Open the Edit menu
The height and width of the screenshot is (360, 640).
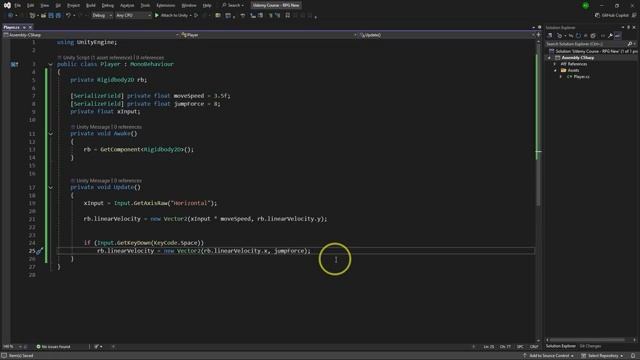tap(31, 5)
